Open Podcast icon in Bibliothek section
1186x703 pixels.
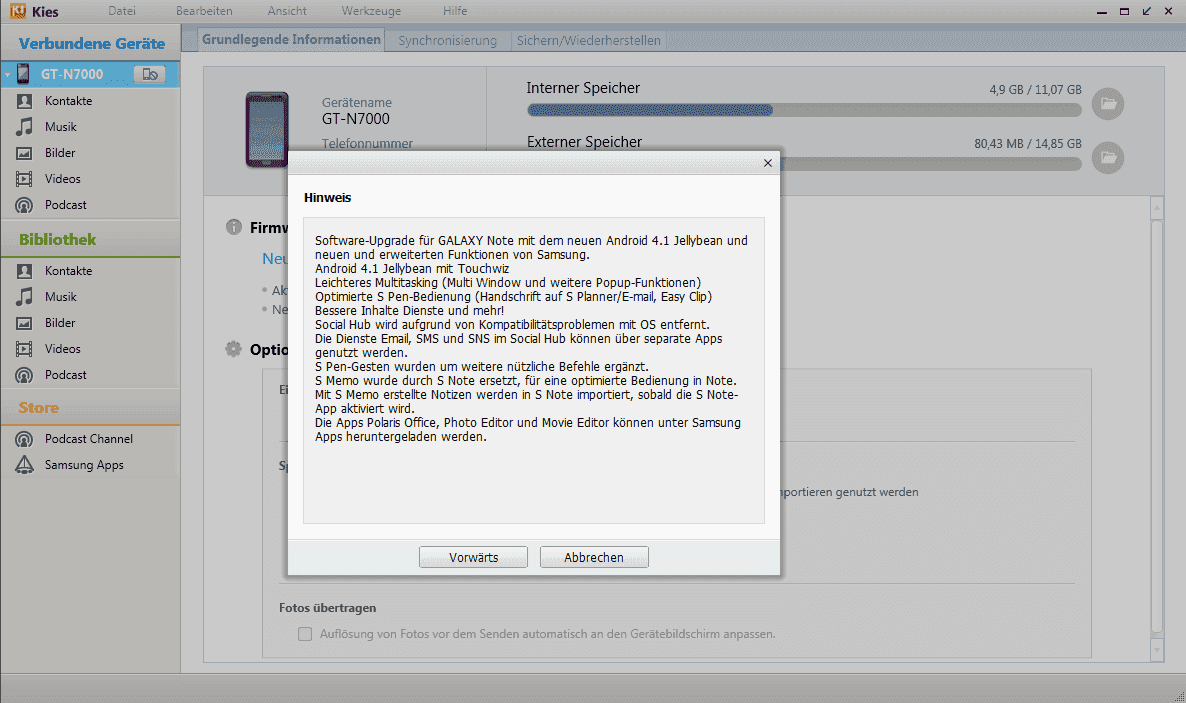click(x=24, y=375)
